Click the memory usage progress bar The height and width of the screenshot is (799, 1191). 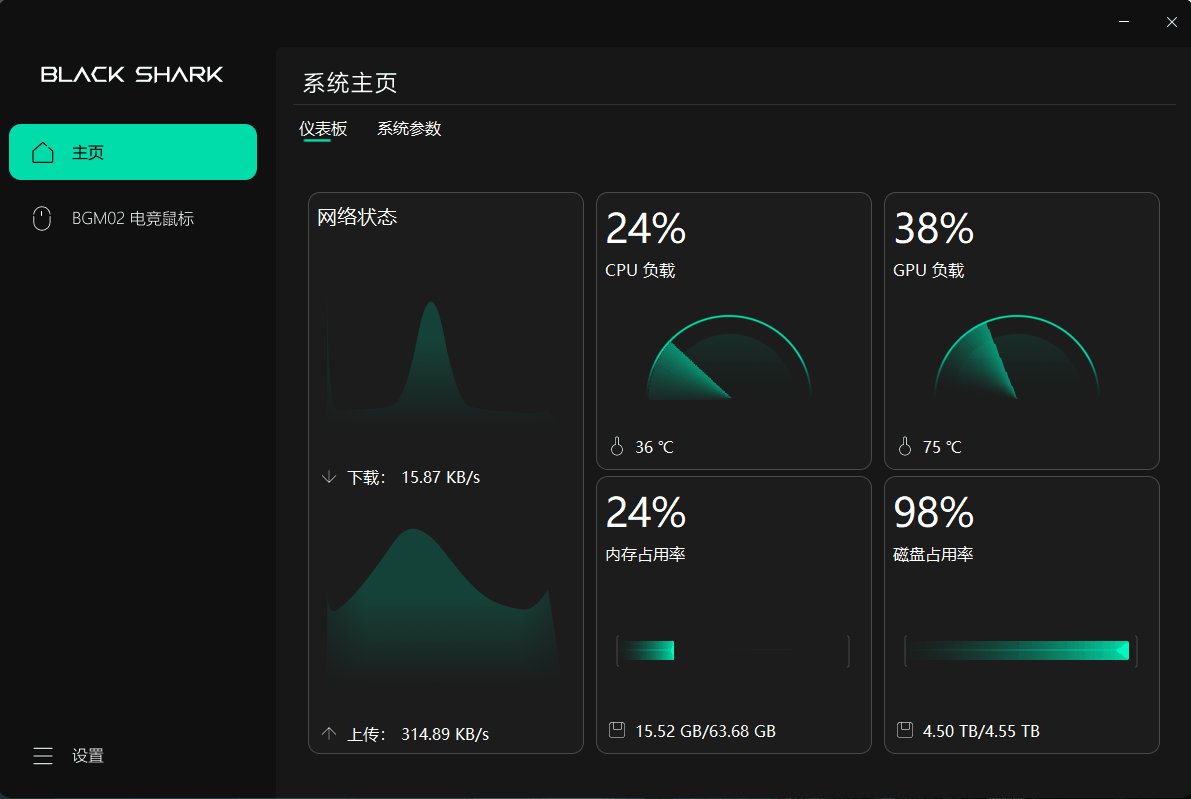(733, 651)
